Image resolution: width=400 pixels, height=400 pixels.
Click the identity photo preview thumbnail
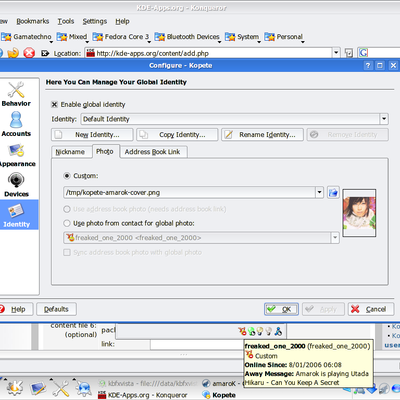click(x=359, y=213)
